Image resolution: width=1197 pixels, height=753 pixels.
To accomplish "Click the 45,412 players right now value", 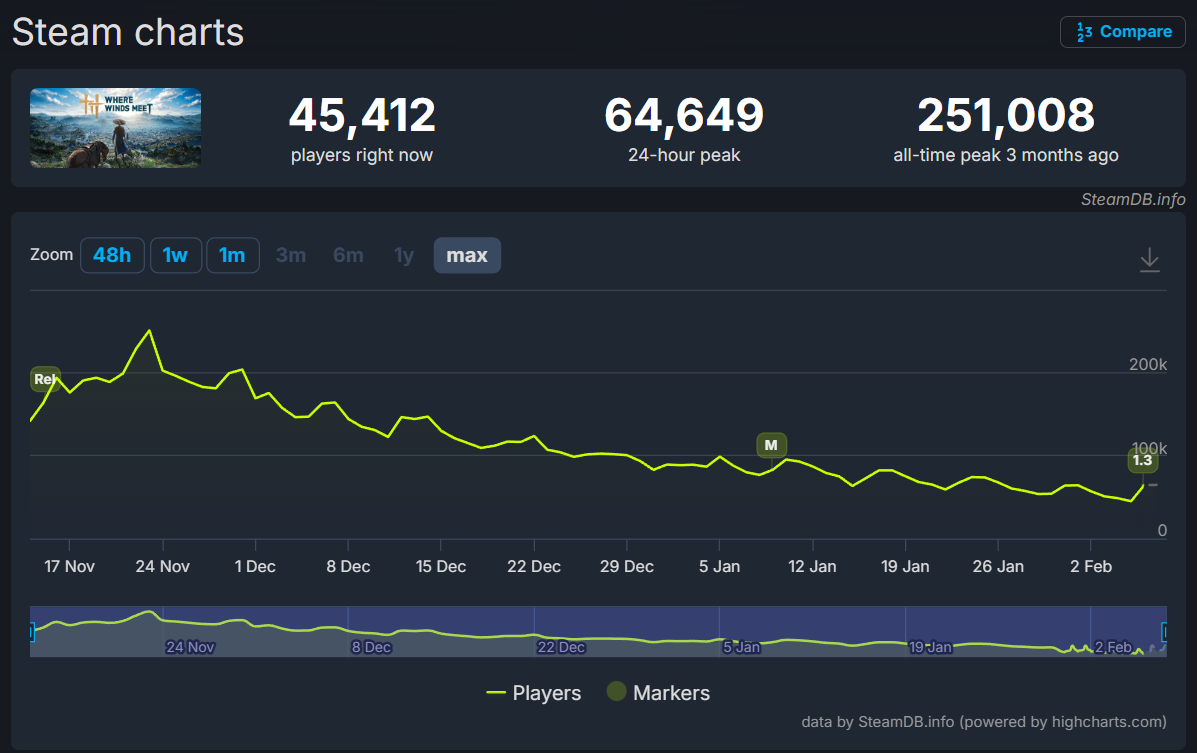I will [362, 115].
